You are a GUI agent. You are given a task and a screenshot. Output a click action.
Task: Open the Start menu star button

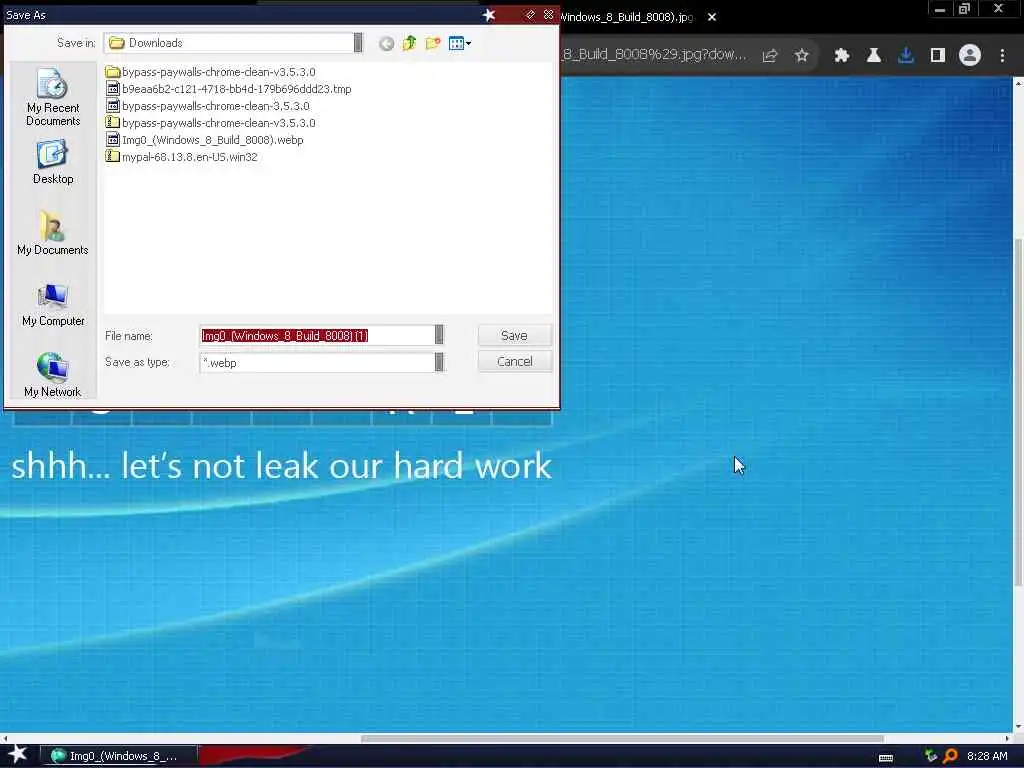click(18, 755)
